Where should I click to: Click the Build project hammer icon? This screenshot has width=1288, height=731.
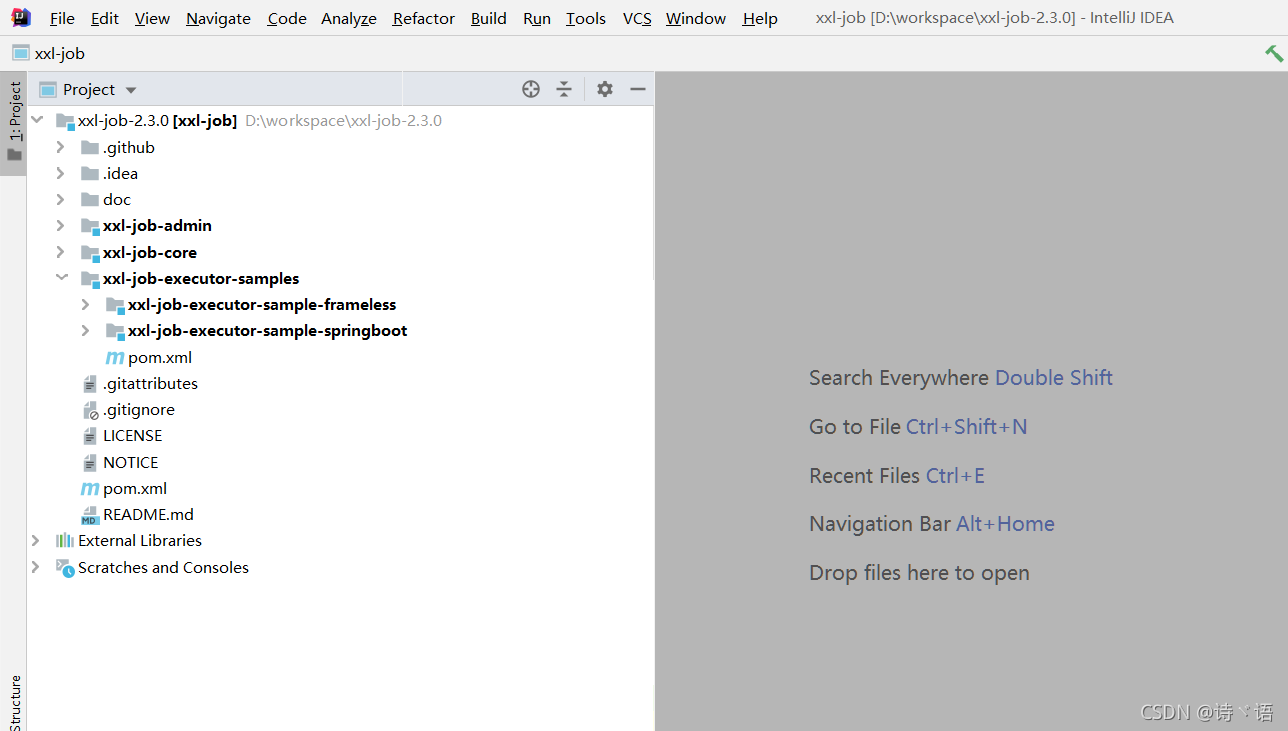(1273, 53)
